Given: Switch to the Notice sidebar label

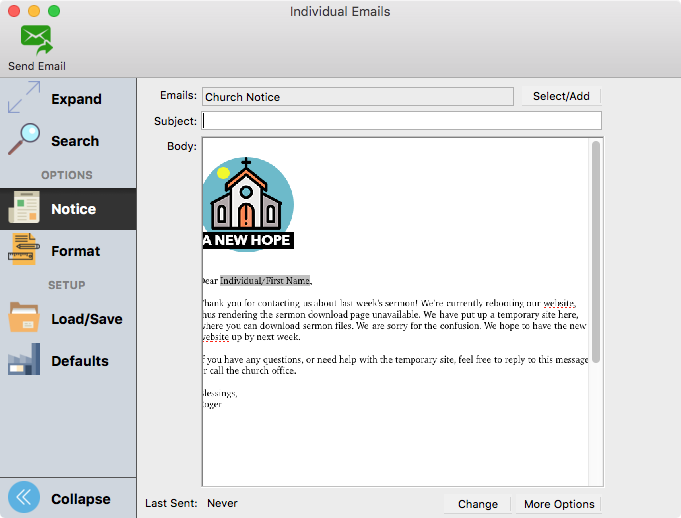Looking at the screenshot, I should pyautogui.click(x=74, y=209).
